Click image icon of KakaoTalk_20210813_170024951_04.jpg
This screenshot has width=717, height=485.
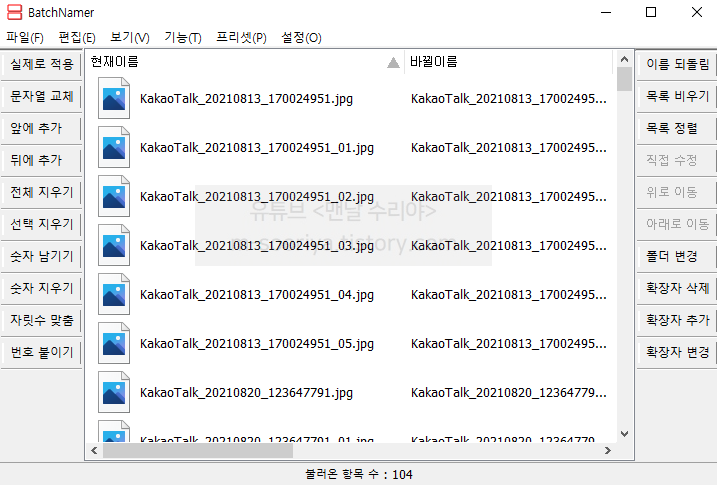click(x=114, y=293)
